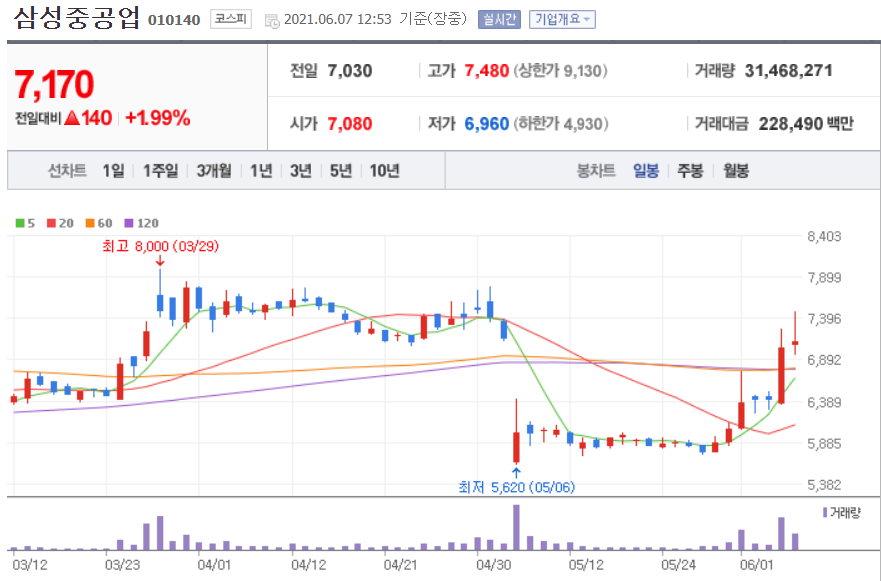The image size is (881, 581).
Task: Click the 최고 8,000 (03/29) label
Action: 161,246
